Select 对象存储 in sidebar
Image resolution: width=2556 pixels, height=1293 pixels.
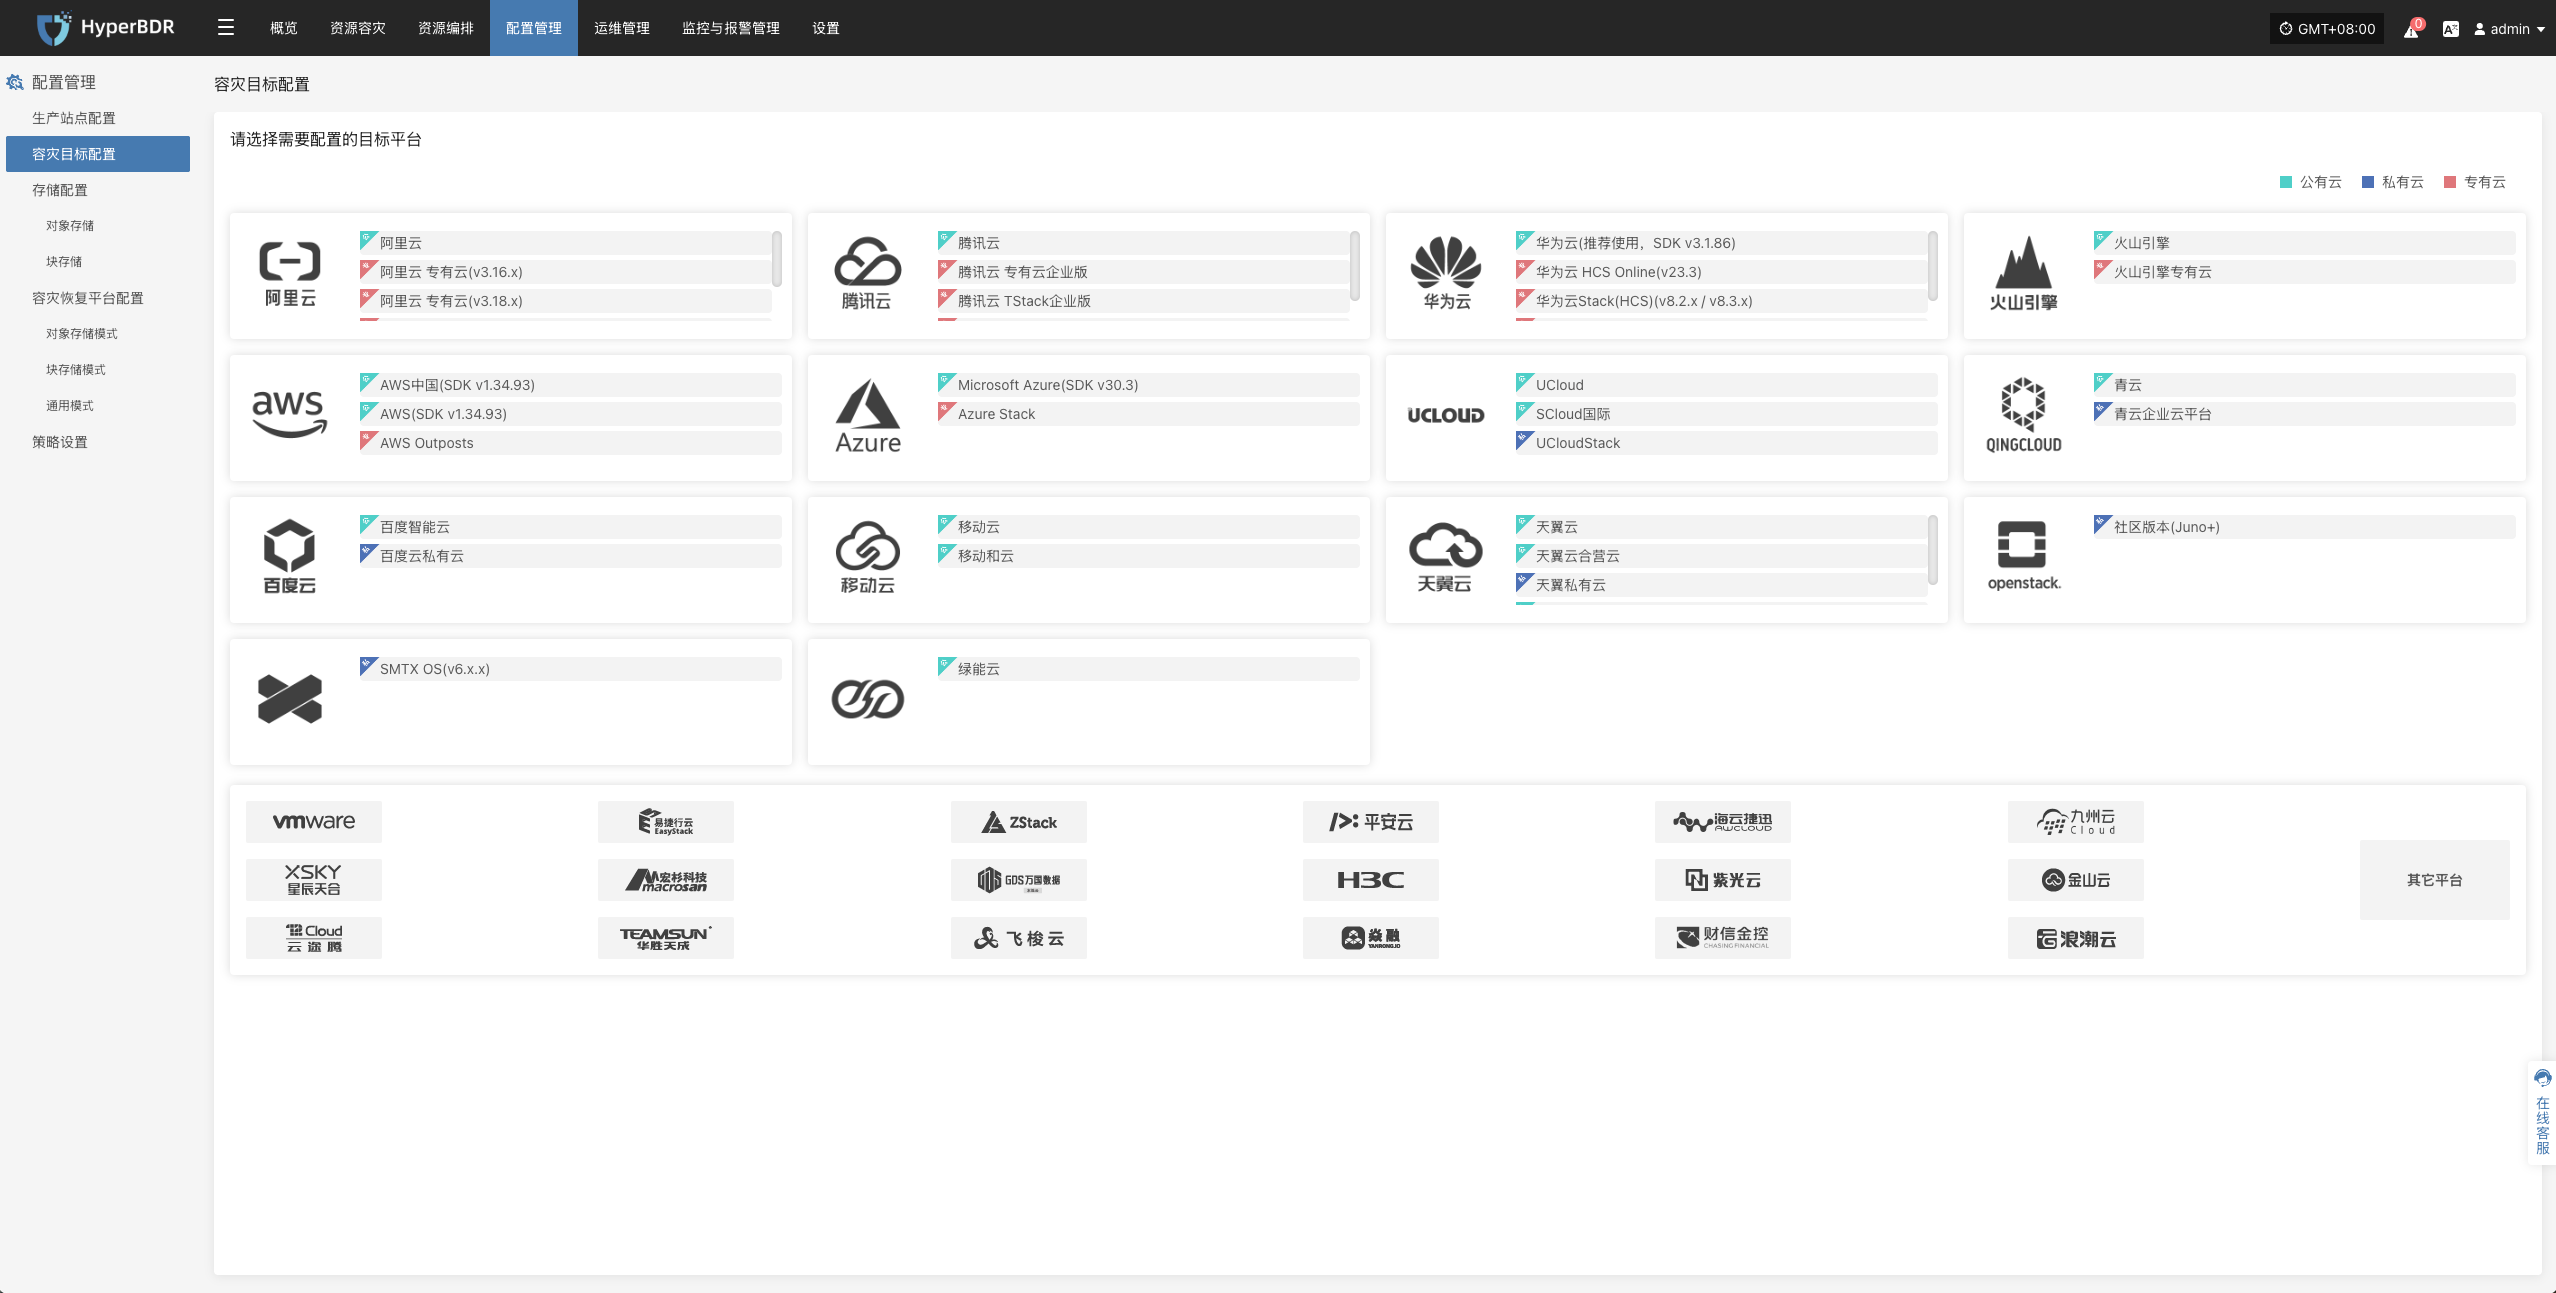coord(98,226)
